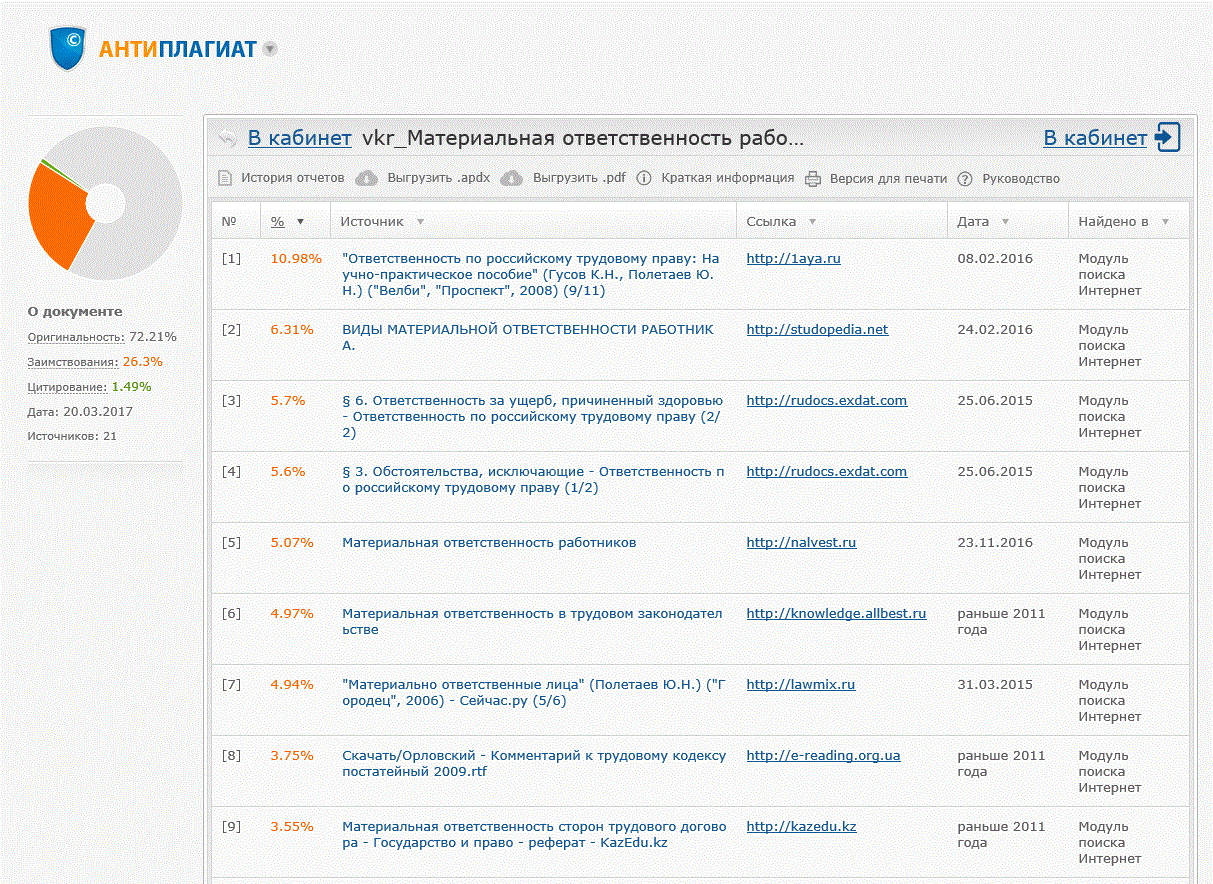
Task: Open dropdown arrow next to Антиплагиат logo
Action: [270, 49]
